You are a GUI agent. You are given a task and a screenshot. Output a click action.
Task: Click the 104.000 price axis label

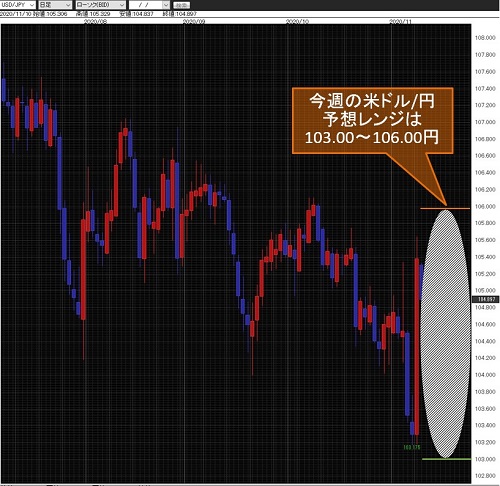pyautogui.click(x=485, y=375)
